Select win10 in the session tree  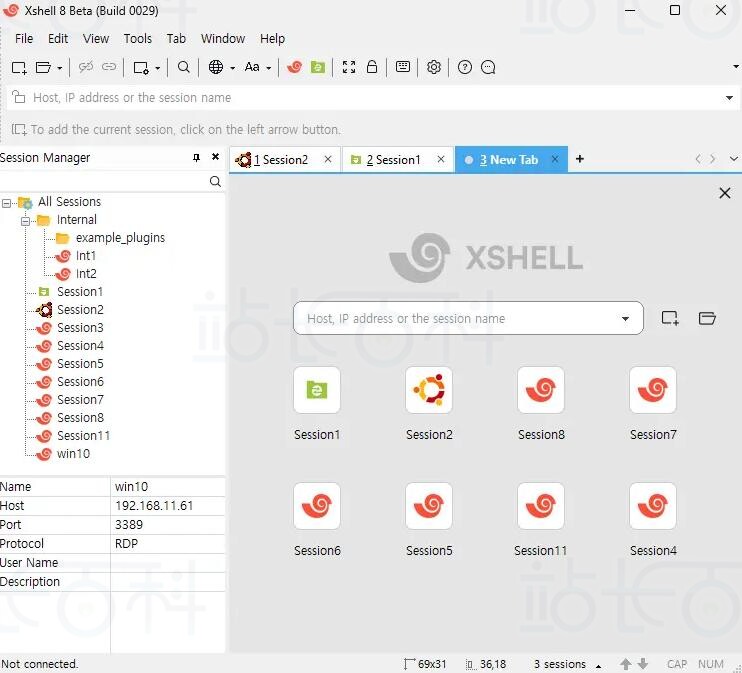coord(73,453)
